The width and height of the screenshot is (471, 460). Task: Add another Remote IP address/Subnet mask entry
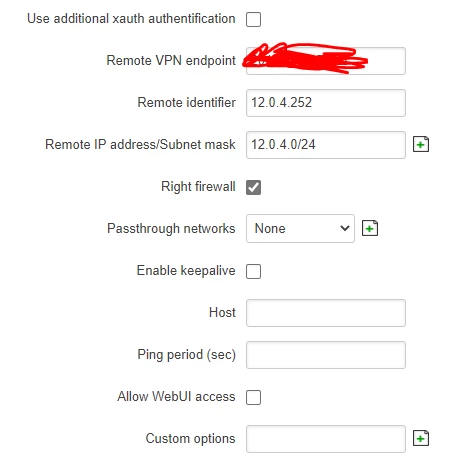coord(421,144)
